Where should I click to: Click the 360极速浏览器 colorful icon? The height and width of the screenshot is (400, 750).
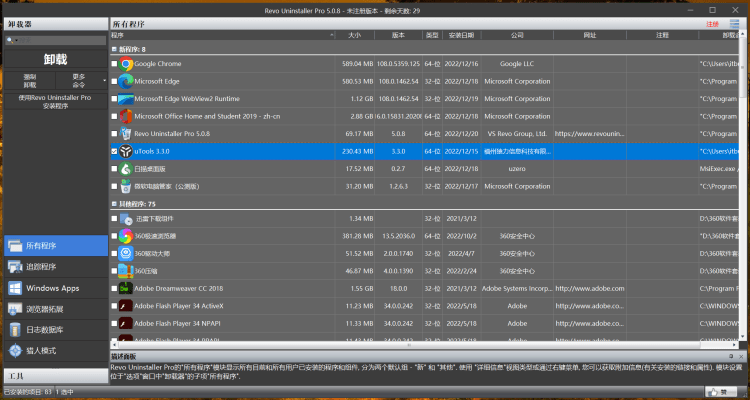[x=126, y=236]
